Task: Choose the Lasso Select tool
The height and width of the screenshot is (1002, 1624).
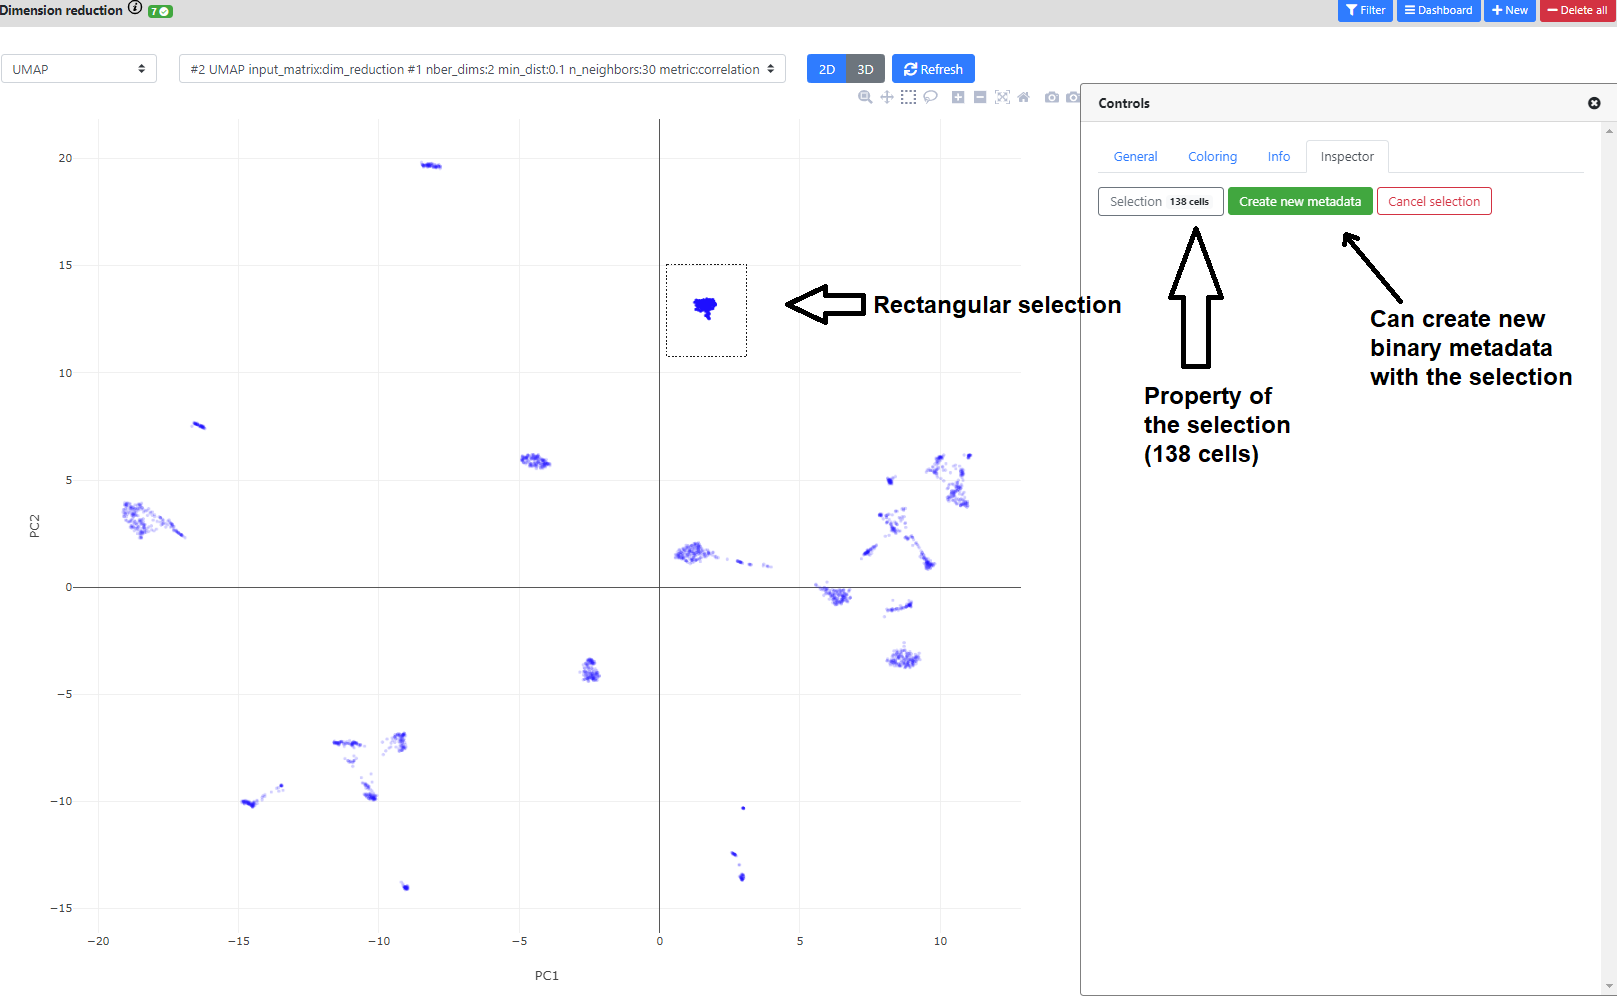Action: pos(930,97)
